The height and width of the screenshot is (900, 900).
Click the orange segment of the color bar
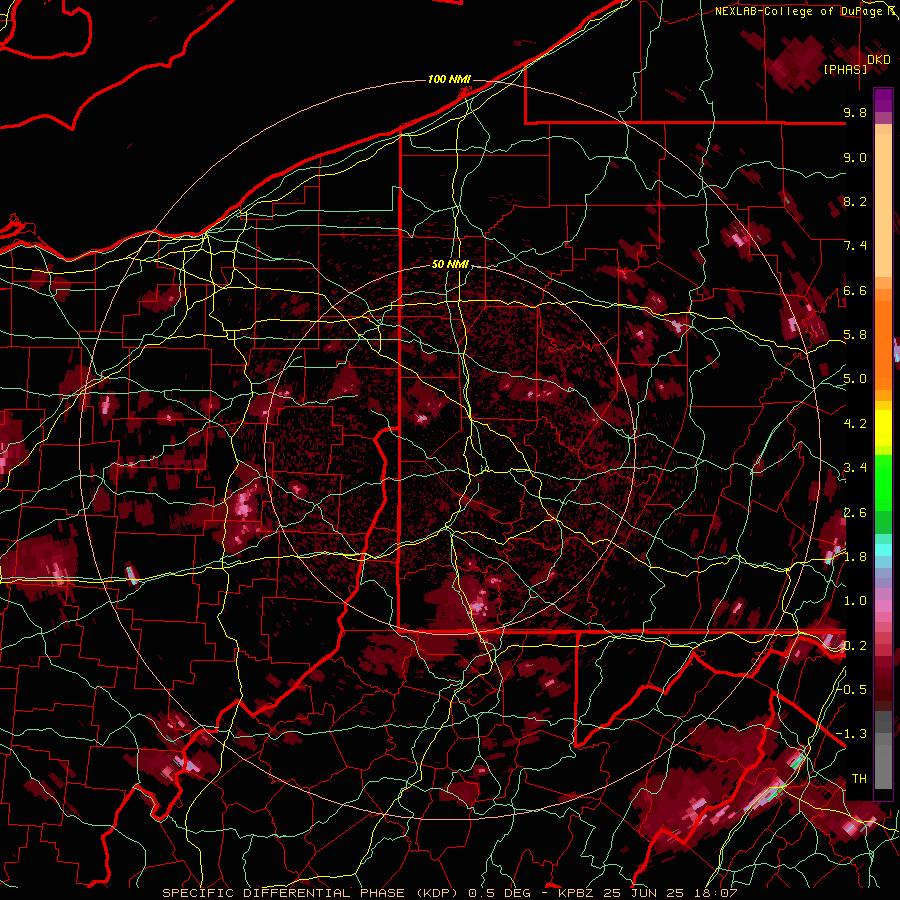point(883,344)
